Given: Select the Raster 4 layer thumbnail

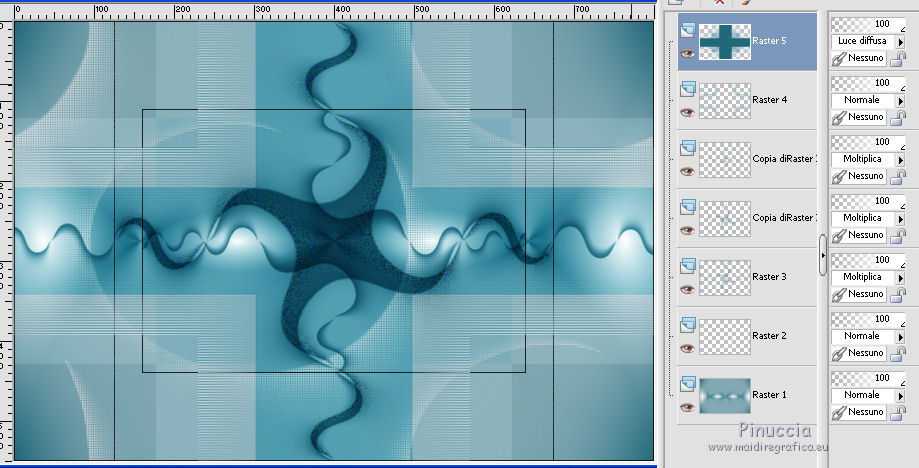Looking at the screenshot, I should click(725, 101).
